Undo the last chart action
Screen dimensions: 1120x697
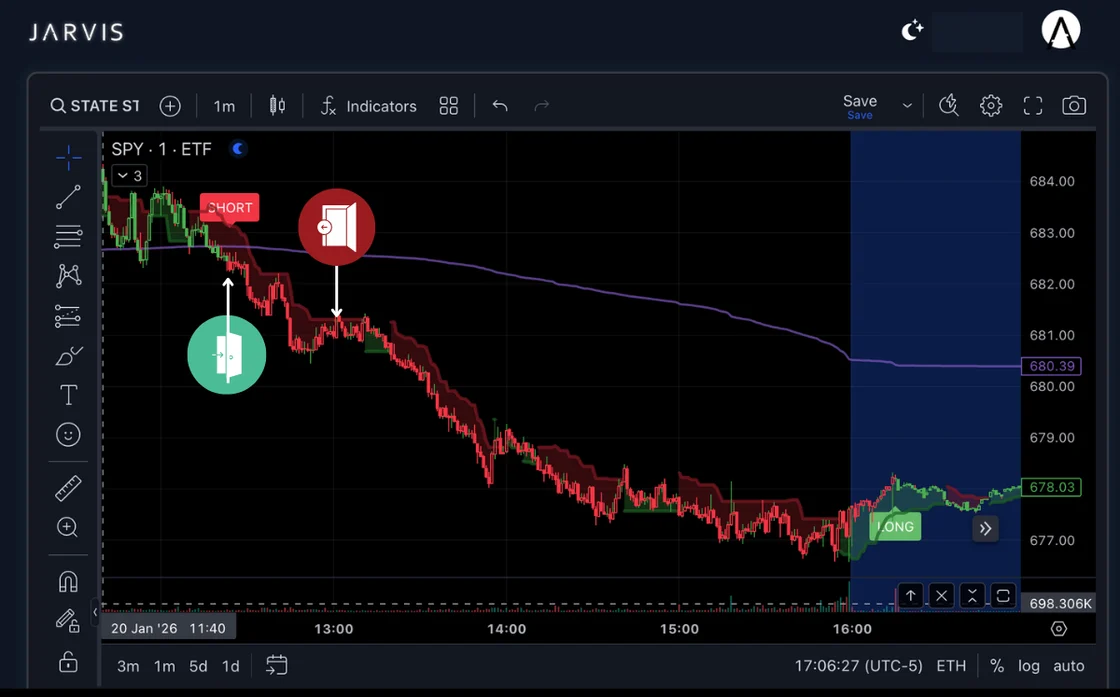click(x=500, y=106)
